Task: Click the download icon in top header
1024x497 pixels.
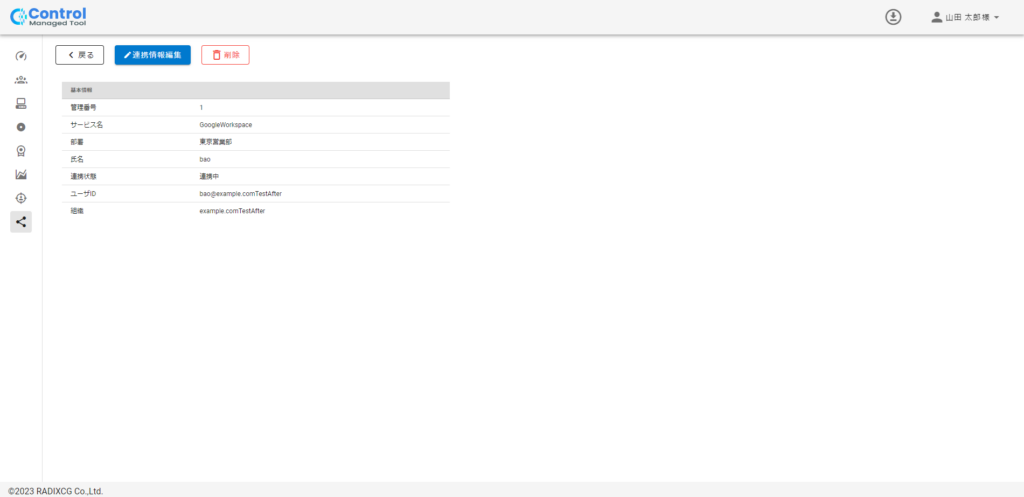Action: point(893,17)
